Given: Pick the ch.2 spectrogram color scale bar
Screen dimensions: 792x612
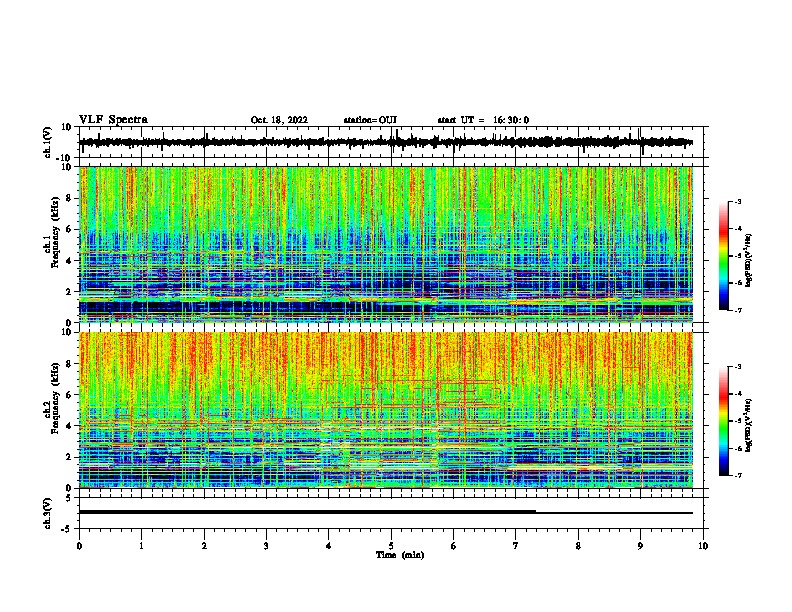Looking at the screenshot, I should 724,421.
